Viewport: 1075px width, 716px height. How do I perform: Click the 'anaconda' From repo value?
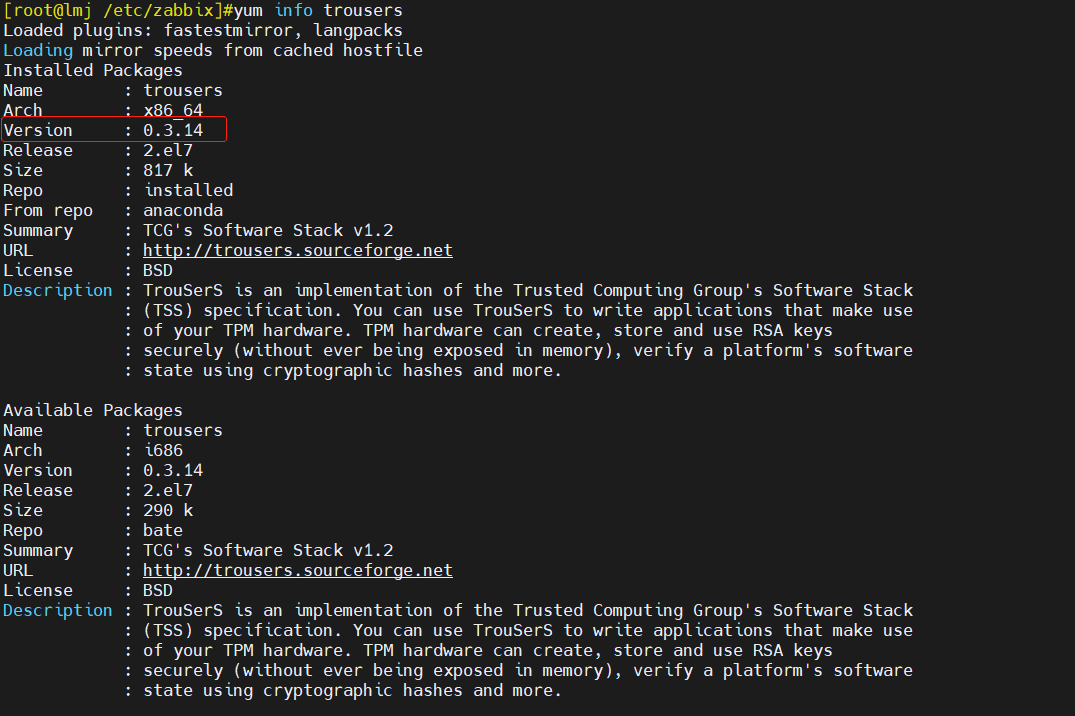[x=182, y=211]
